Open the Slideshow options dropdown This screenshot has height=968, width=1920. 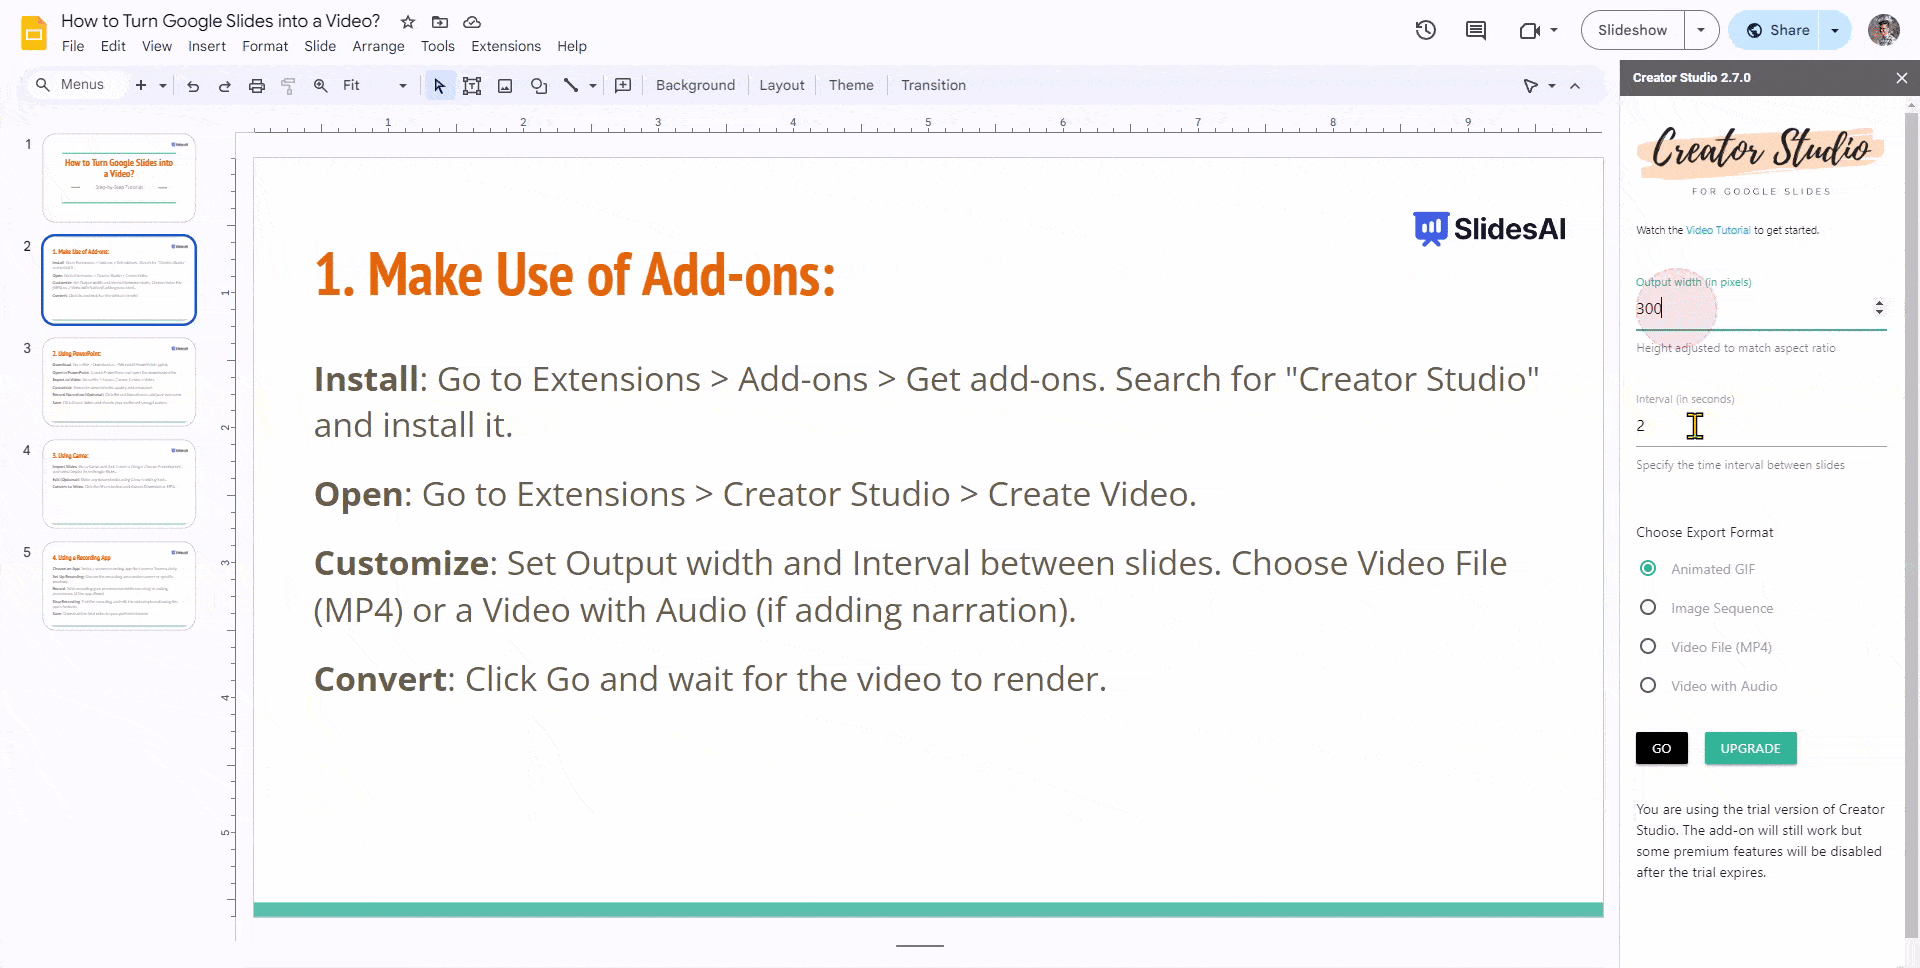tap(1701, 29)
